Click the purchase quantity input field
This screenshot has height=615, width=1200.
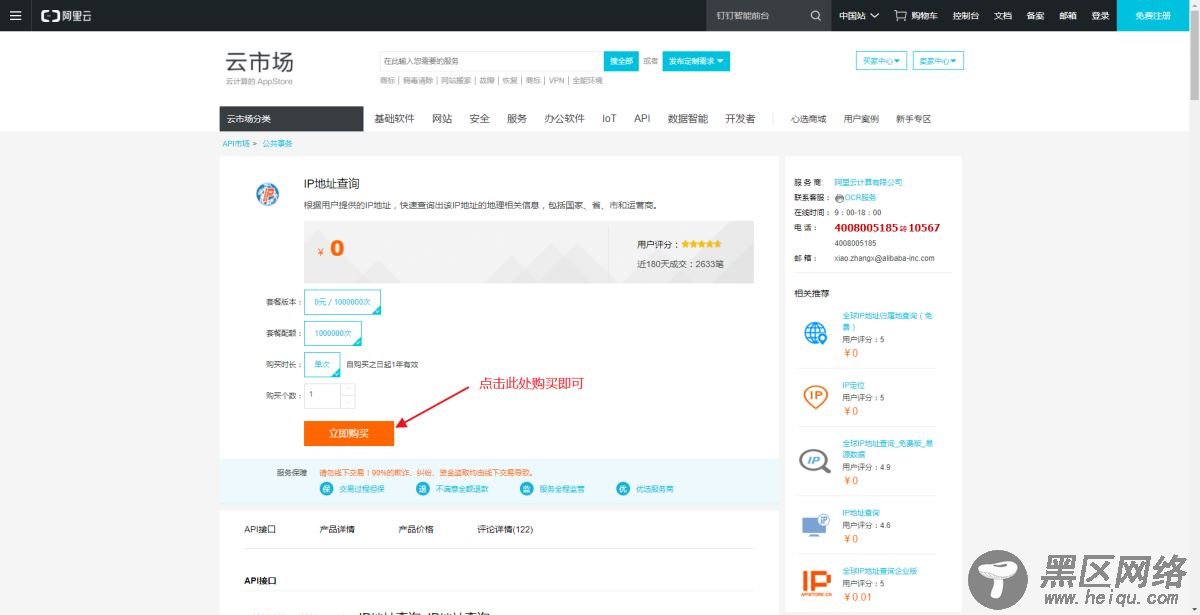[x=322, y=395]
